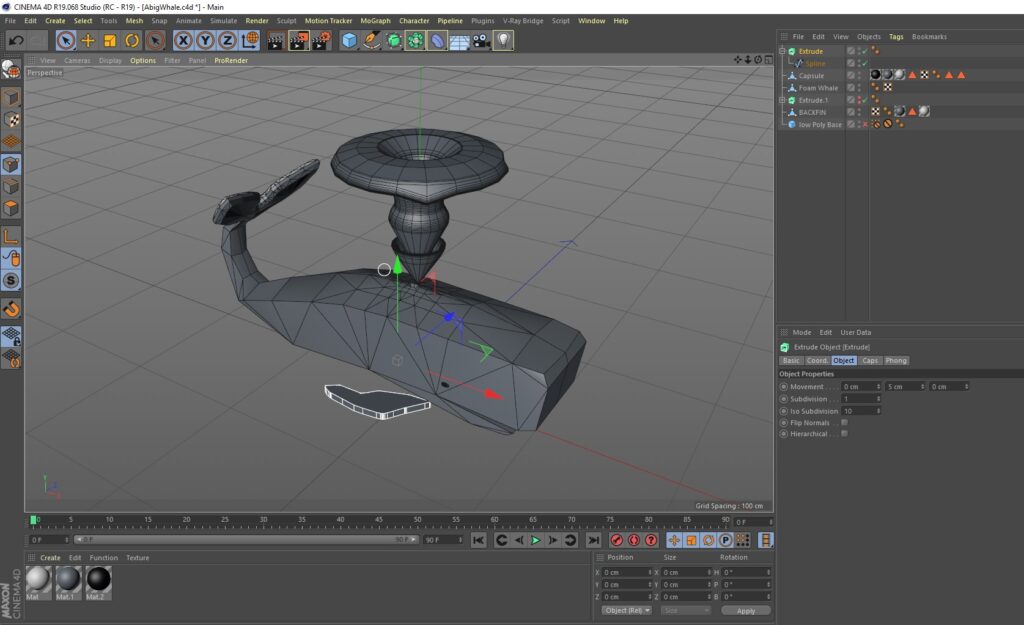Select the Foam Whale object
Screen dimensions: 1024x625
pyautogui.click(x=818, y=88)
